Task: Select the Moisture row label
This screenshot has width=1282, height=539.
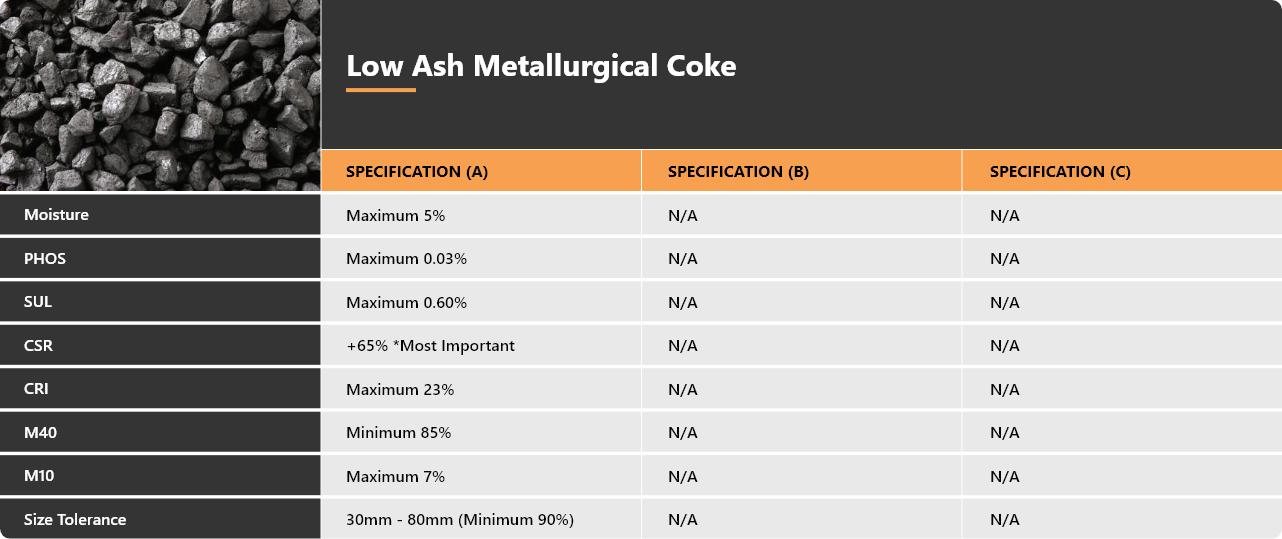Action: tap(56, 215)
